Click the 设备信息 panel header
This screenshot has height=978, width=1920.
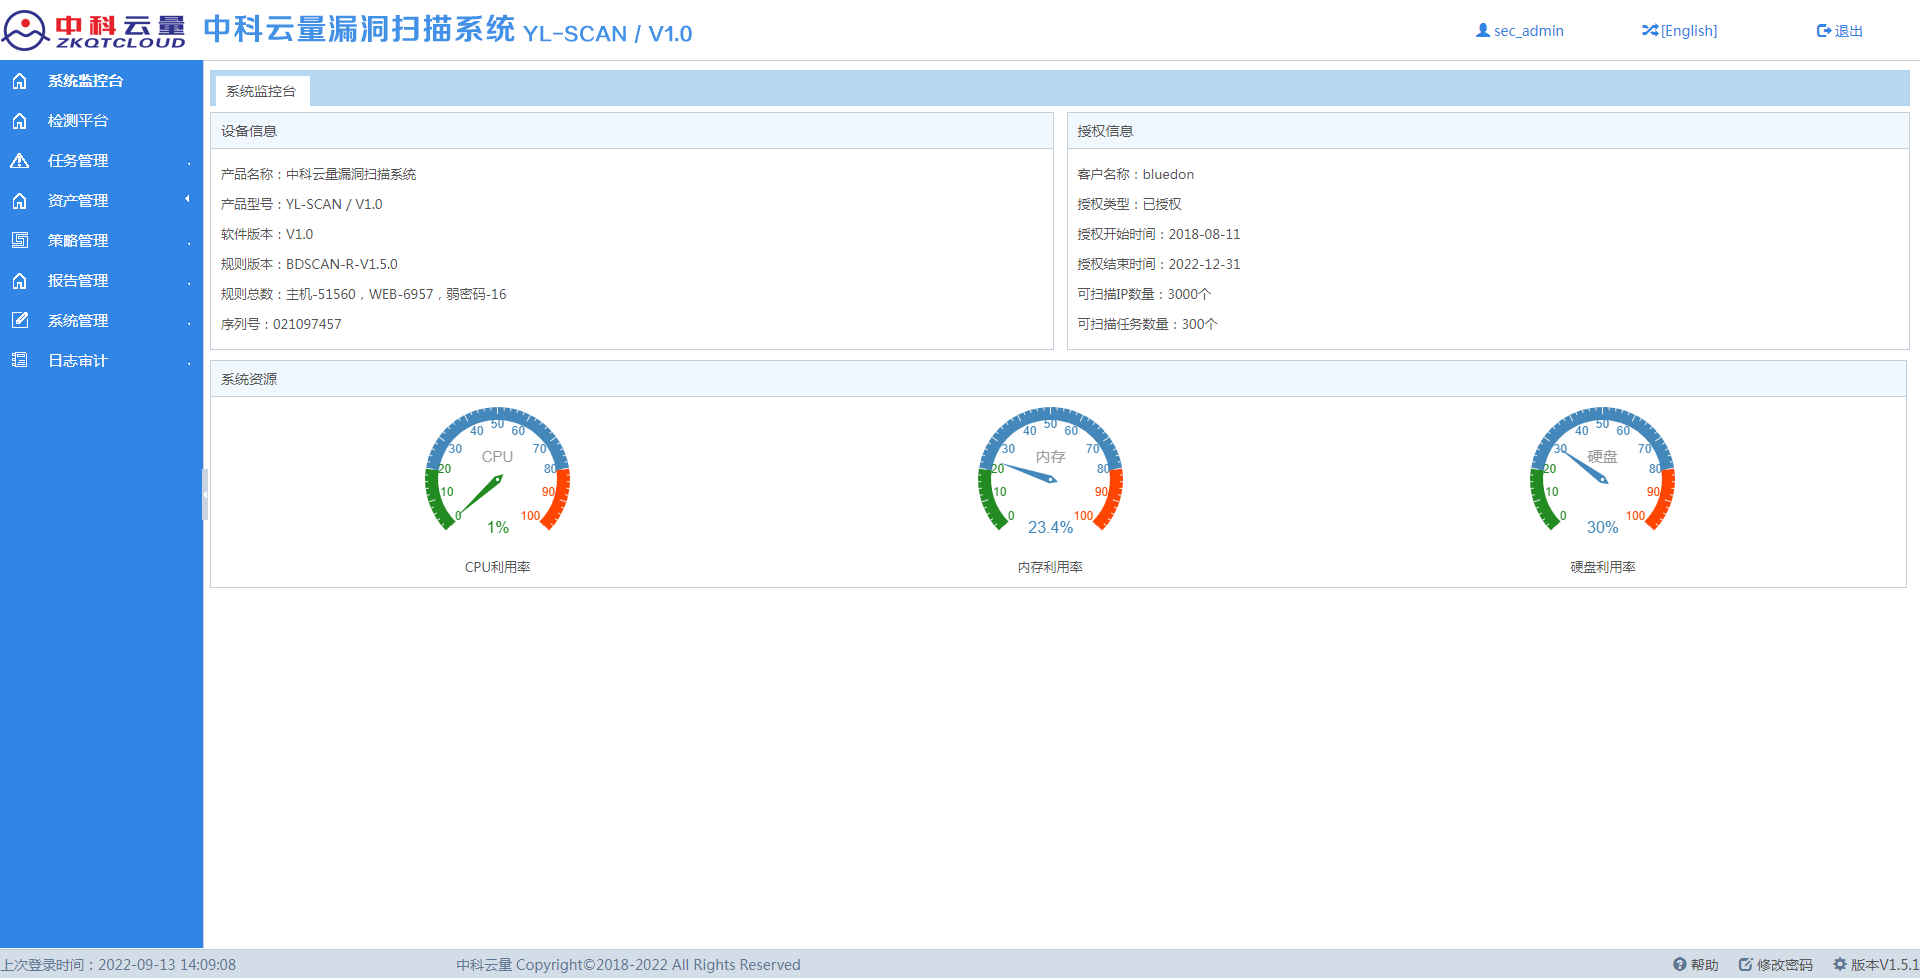(632, 131)
